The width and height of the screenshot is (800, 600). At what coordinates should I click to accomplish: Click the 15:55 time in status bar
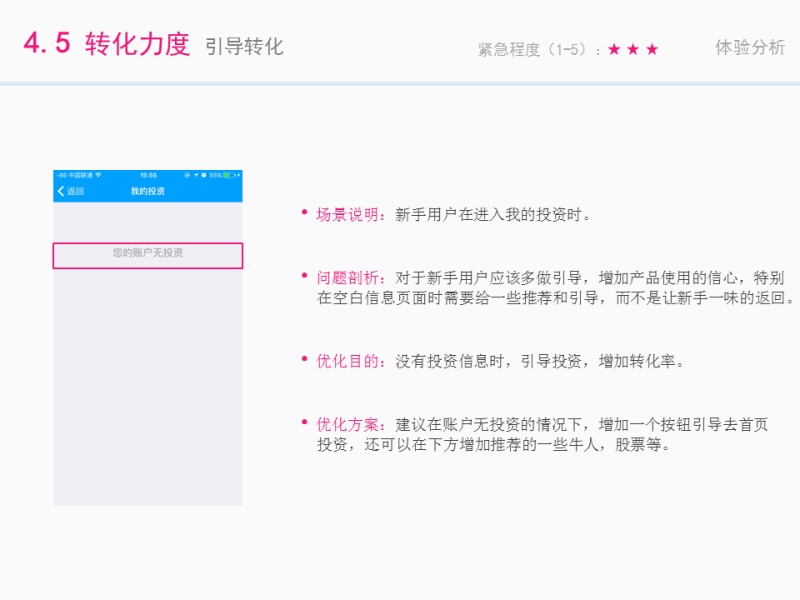(148, 175)
